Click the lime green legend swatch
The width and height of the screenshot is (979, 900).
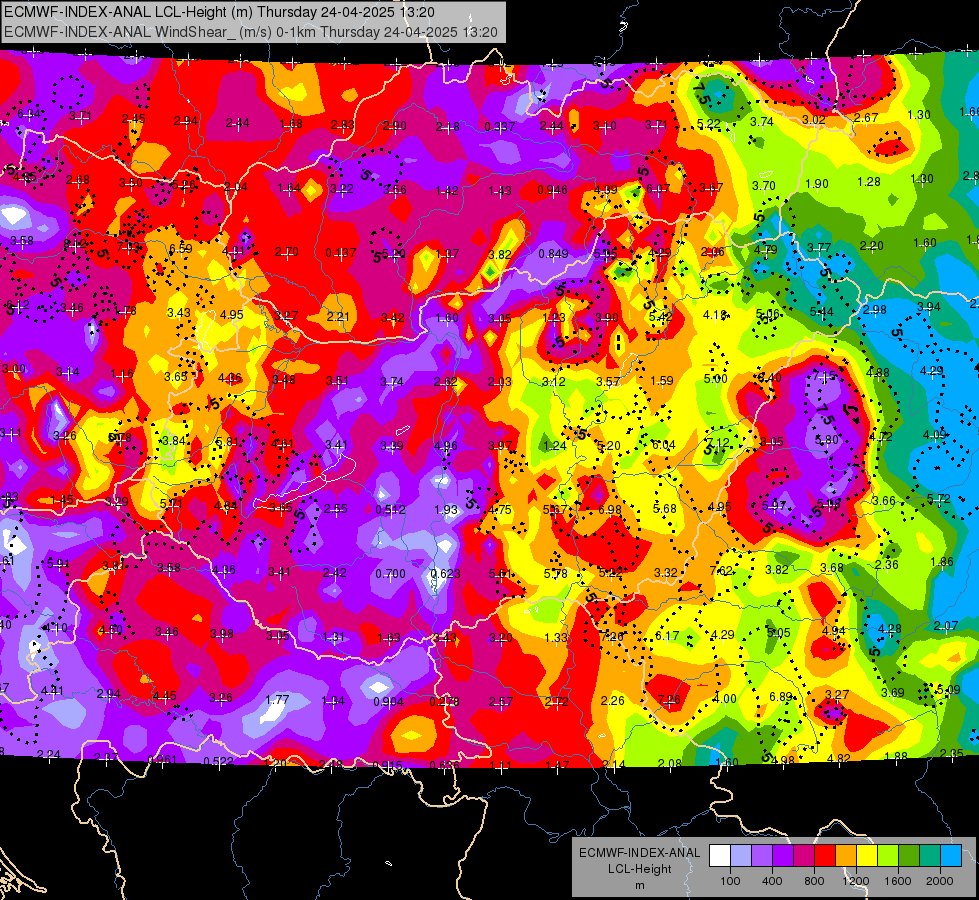click(888, 856)
